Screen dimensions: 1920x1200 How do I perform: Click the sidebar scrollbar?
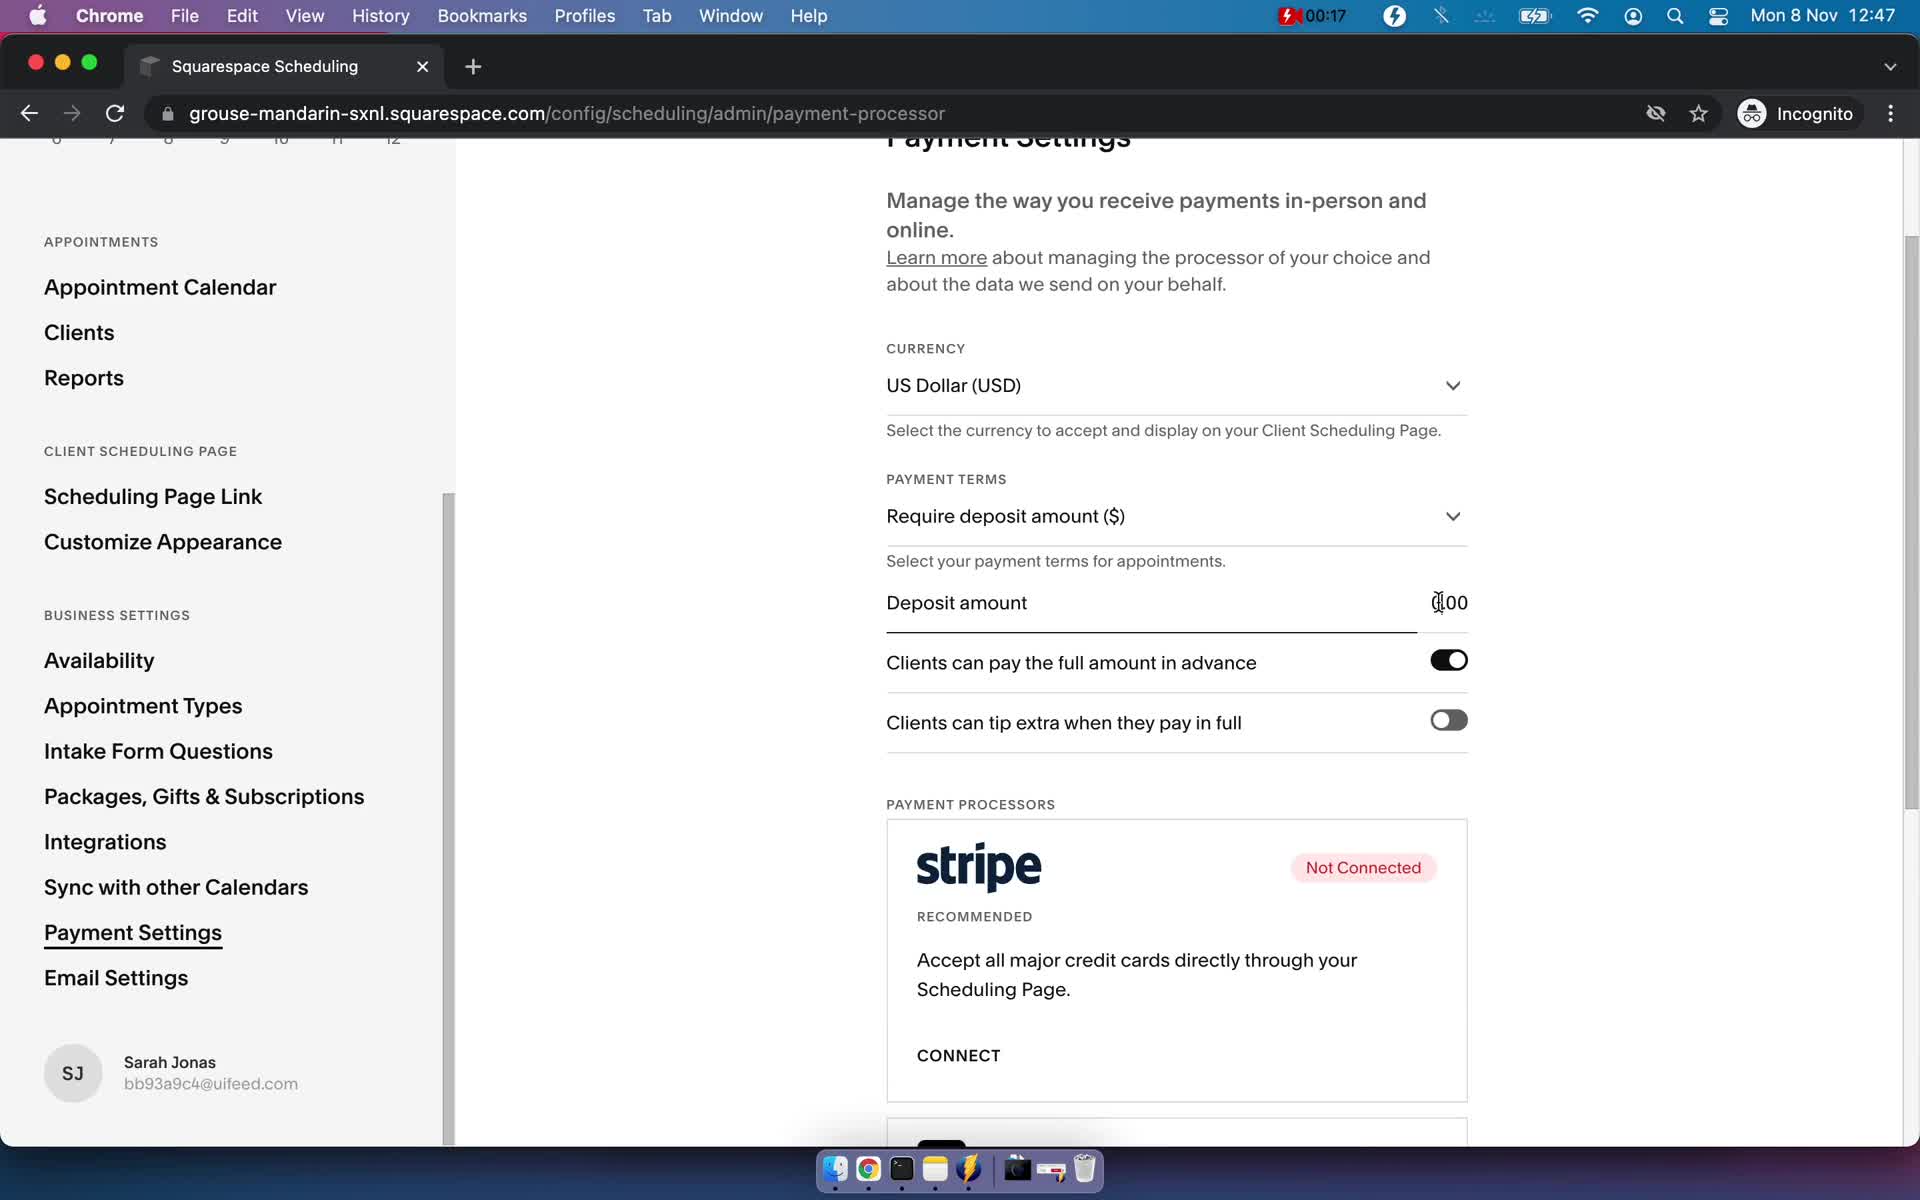tap(448, 818)
